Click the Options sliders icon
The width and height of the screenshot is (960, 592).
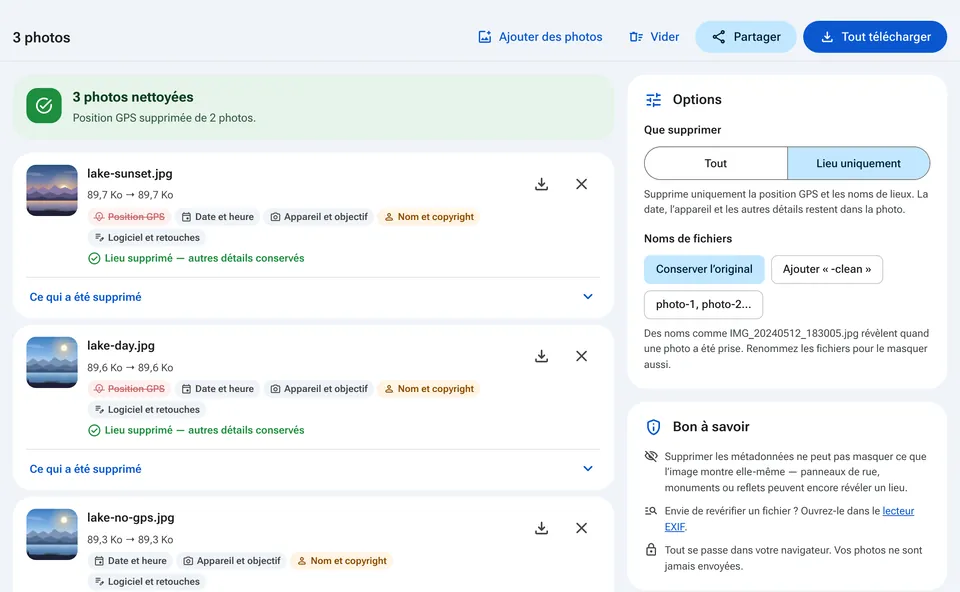(x=653, y=100)
